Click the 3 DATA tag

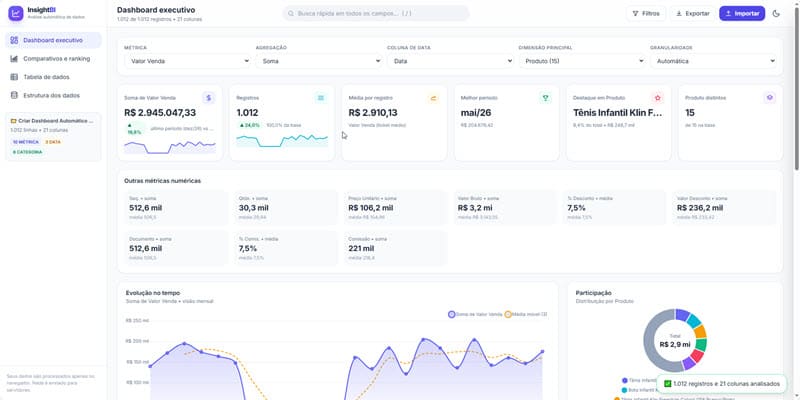coord(53,142)
